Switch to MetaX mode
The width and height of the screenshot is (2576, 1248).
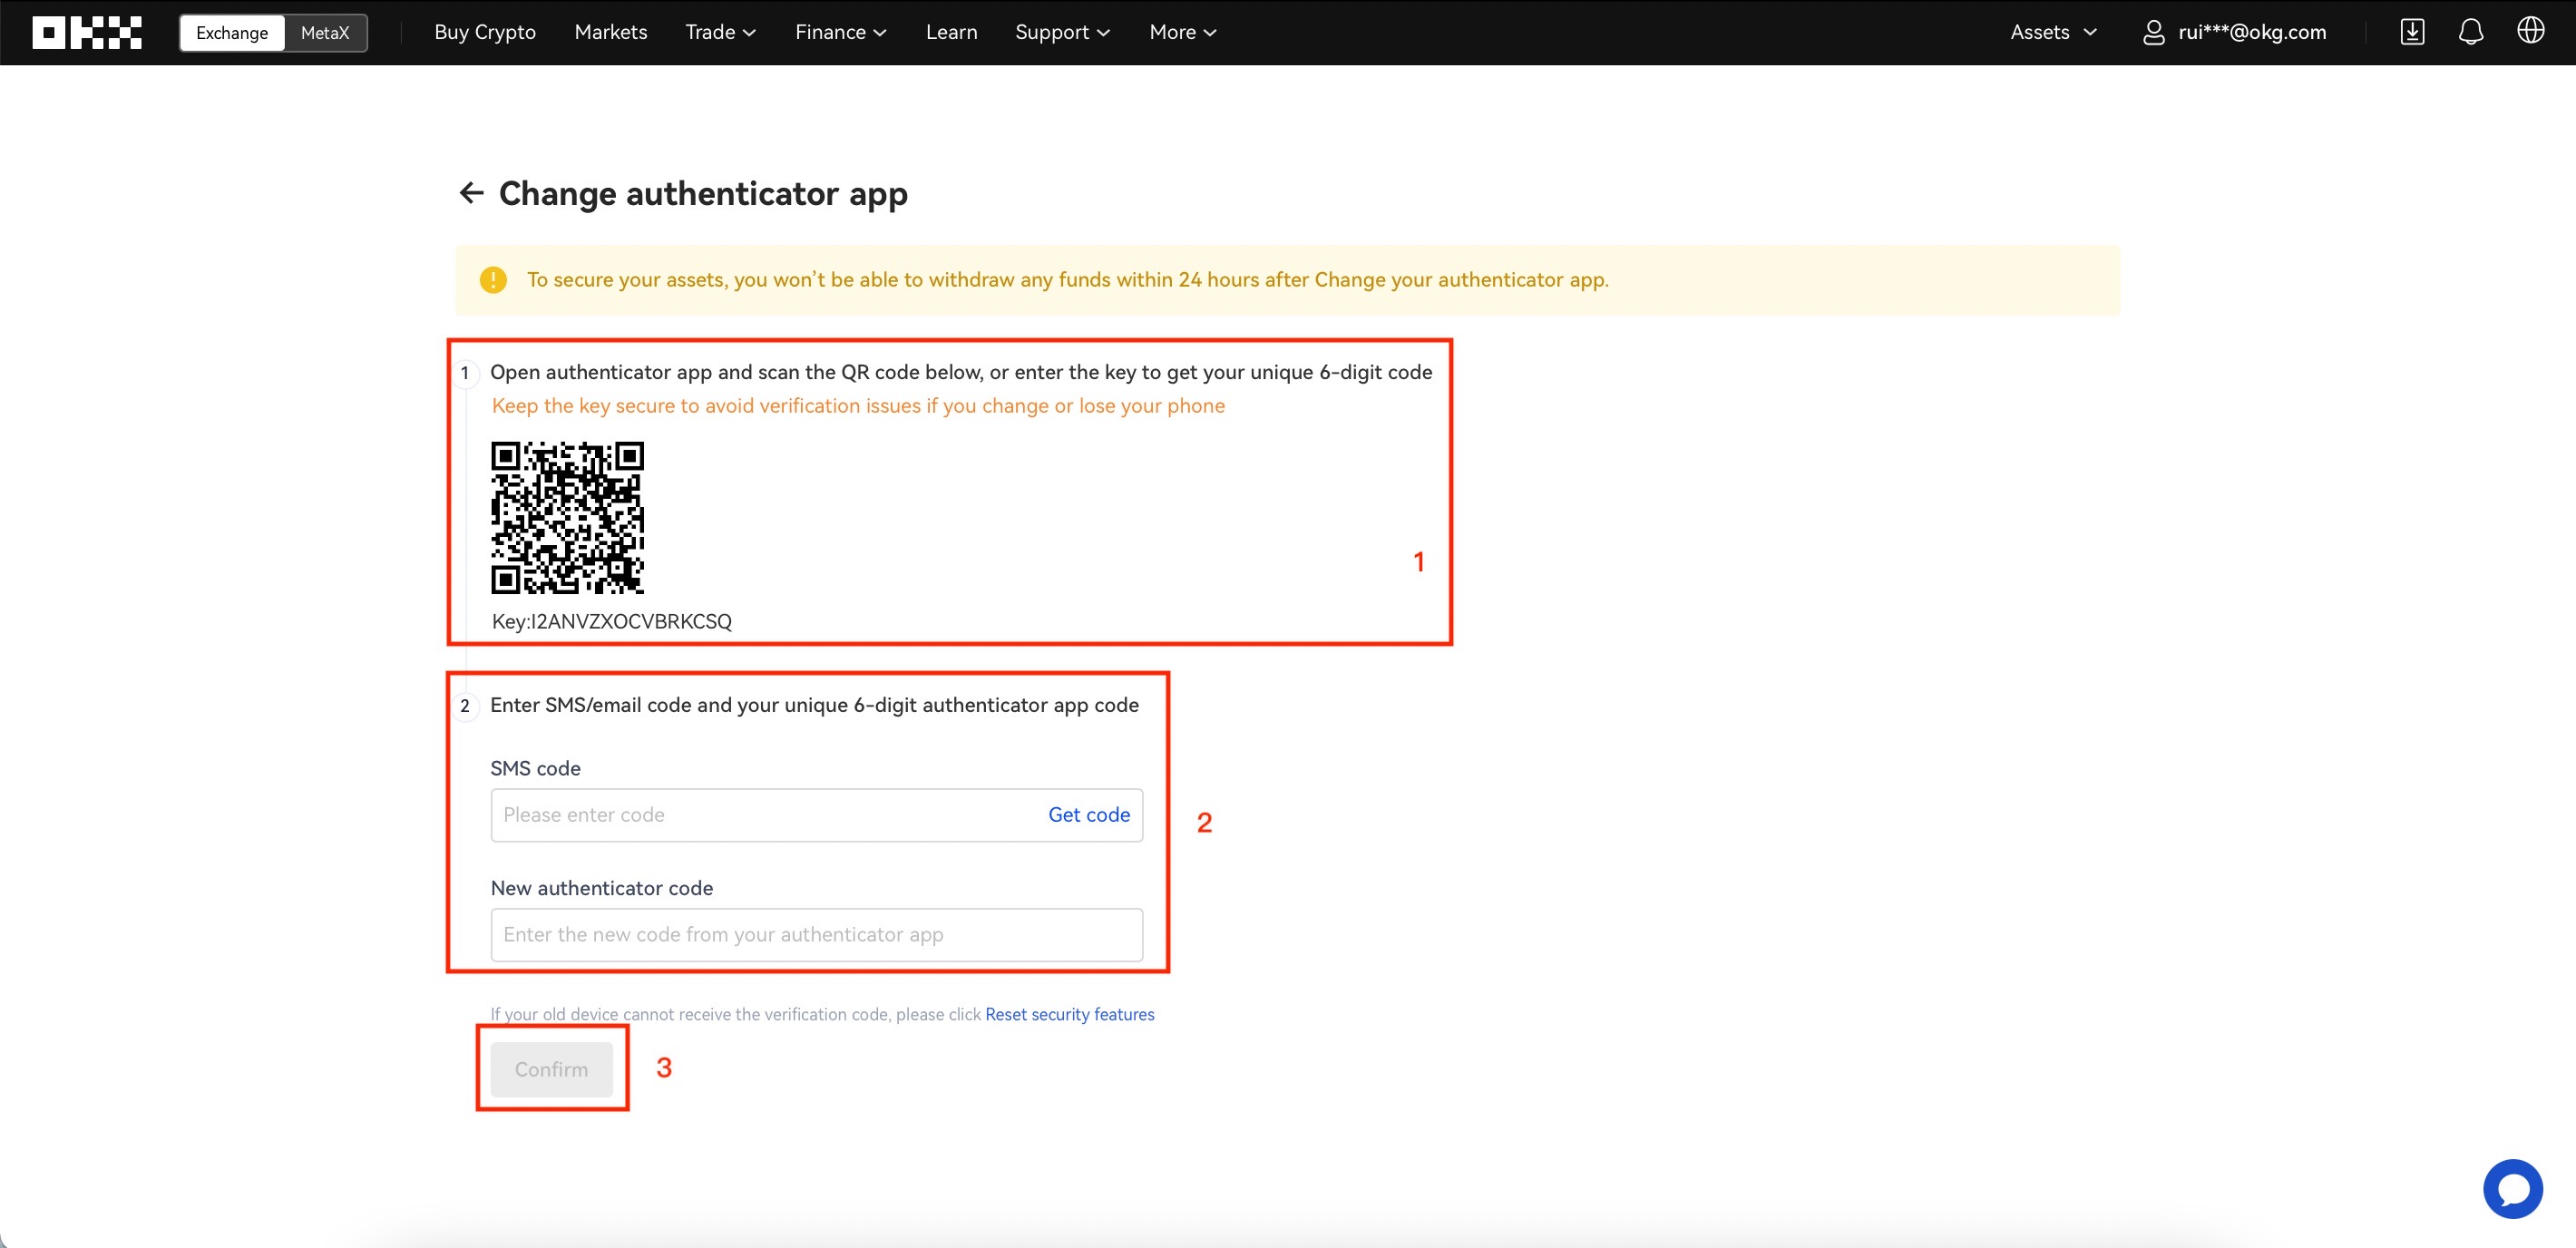click(325, 33)
